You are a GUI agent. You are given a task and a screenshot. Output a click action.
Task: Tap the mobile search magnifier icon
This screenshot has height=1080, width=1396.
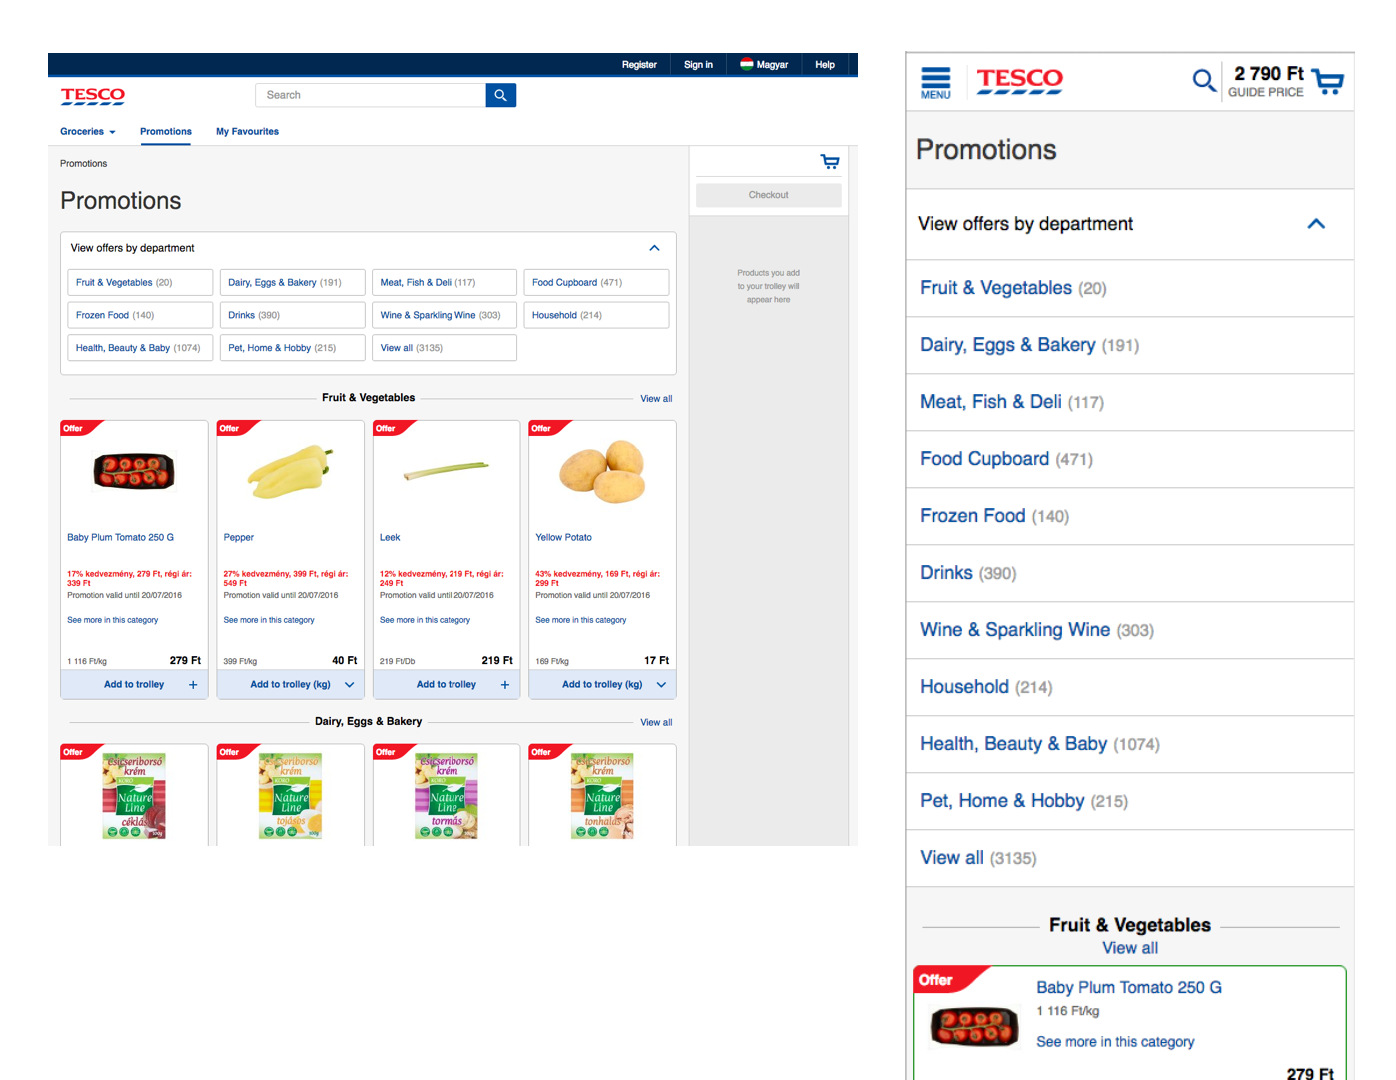coord(1204,80)
